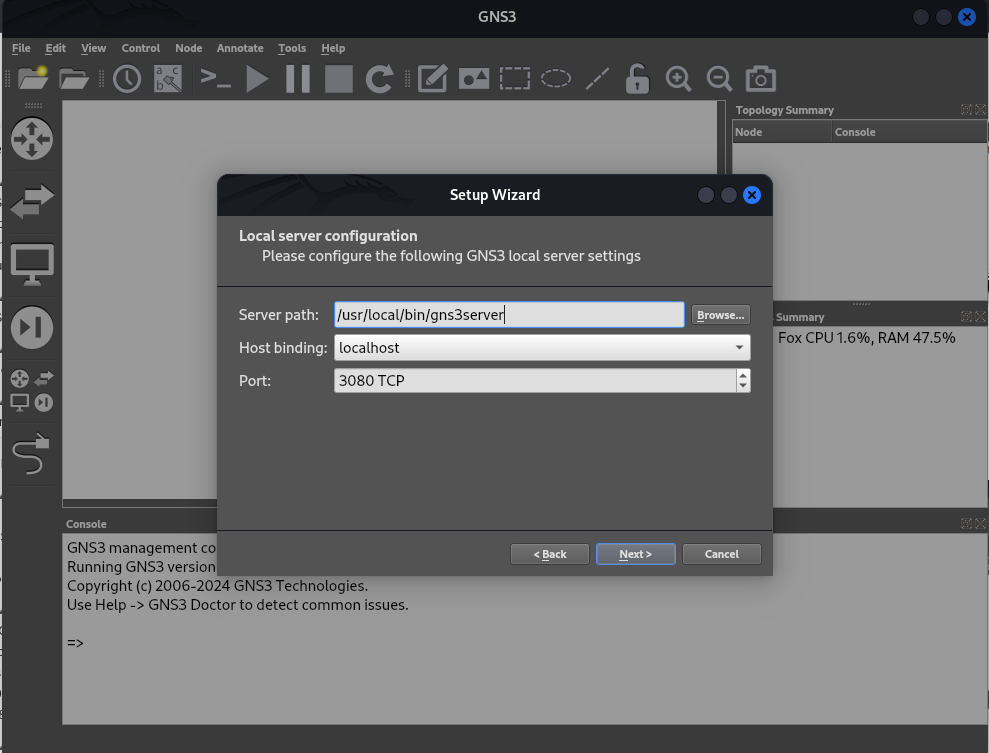Viewport: 989px width, 753px height.
Task: Click the console prompt line
Action: [75, 643]
